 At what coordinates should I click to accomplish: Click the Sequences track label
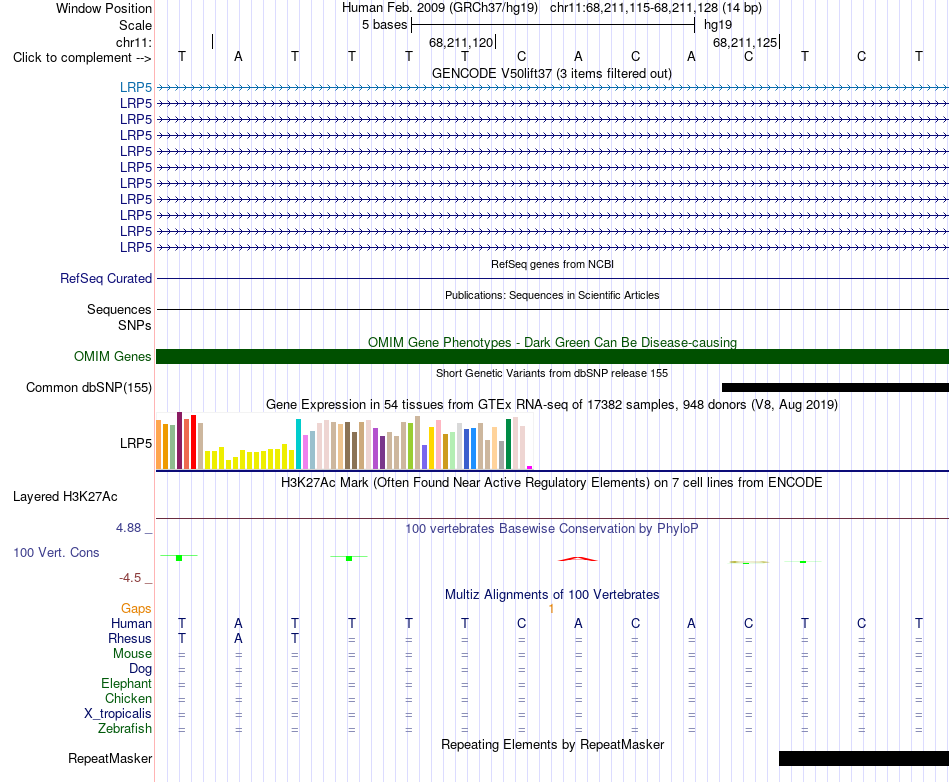tap(119, 310)
